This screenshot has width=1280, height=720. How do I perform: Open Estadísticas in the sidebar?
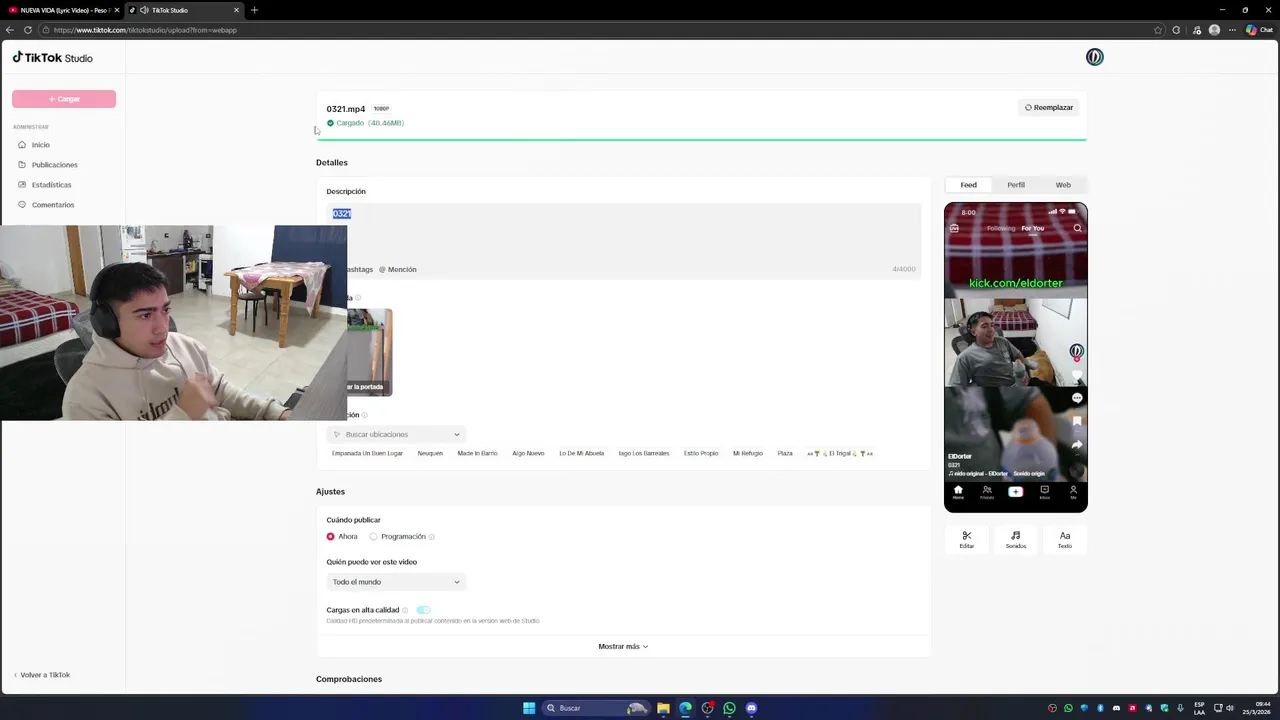(x=51, y=185)
